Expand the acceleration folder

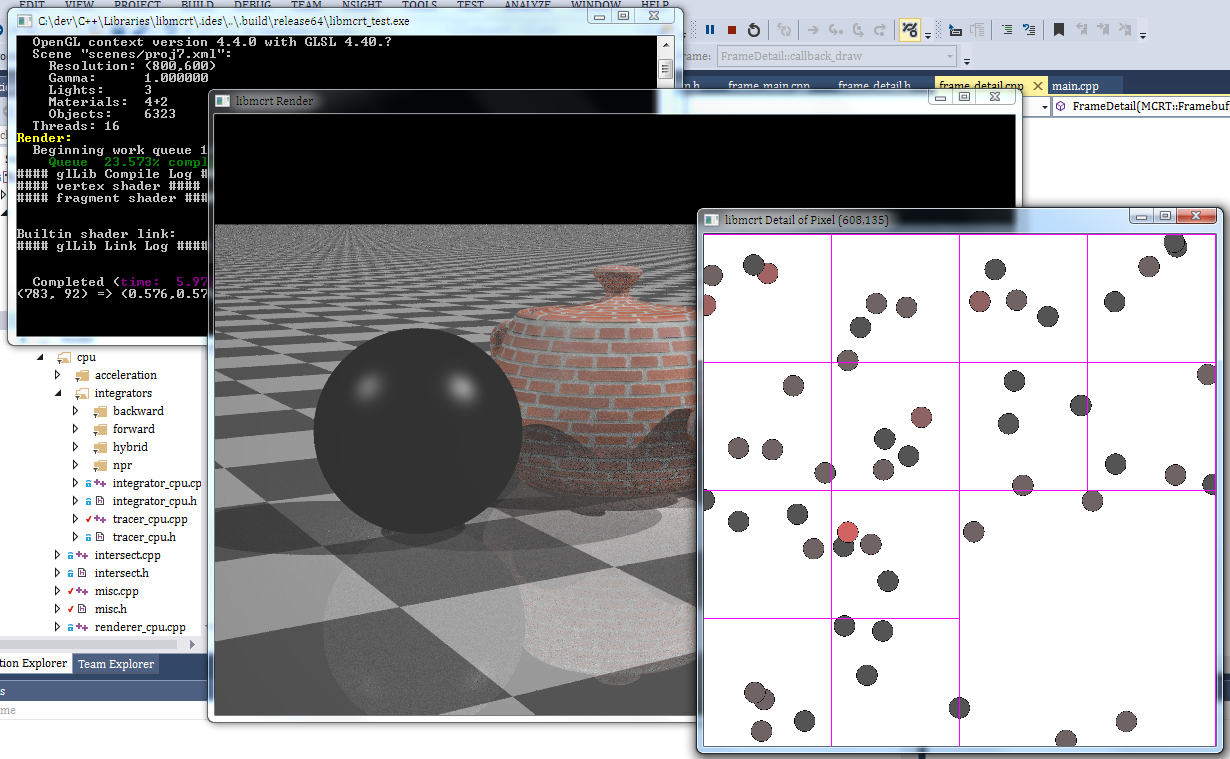pyautogui.click(x=57, y=375)
